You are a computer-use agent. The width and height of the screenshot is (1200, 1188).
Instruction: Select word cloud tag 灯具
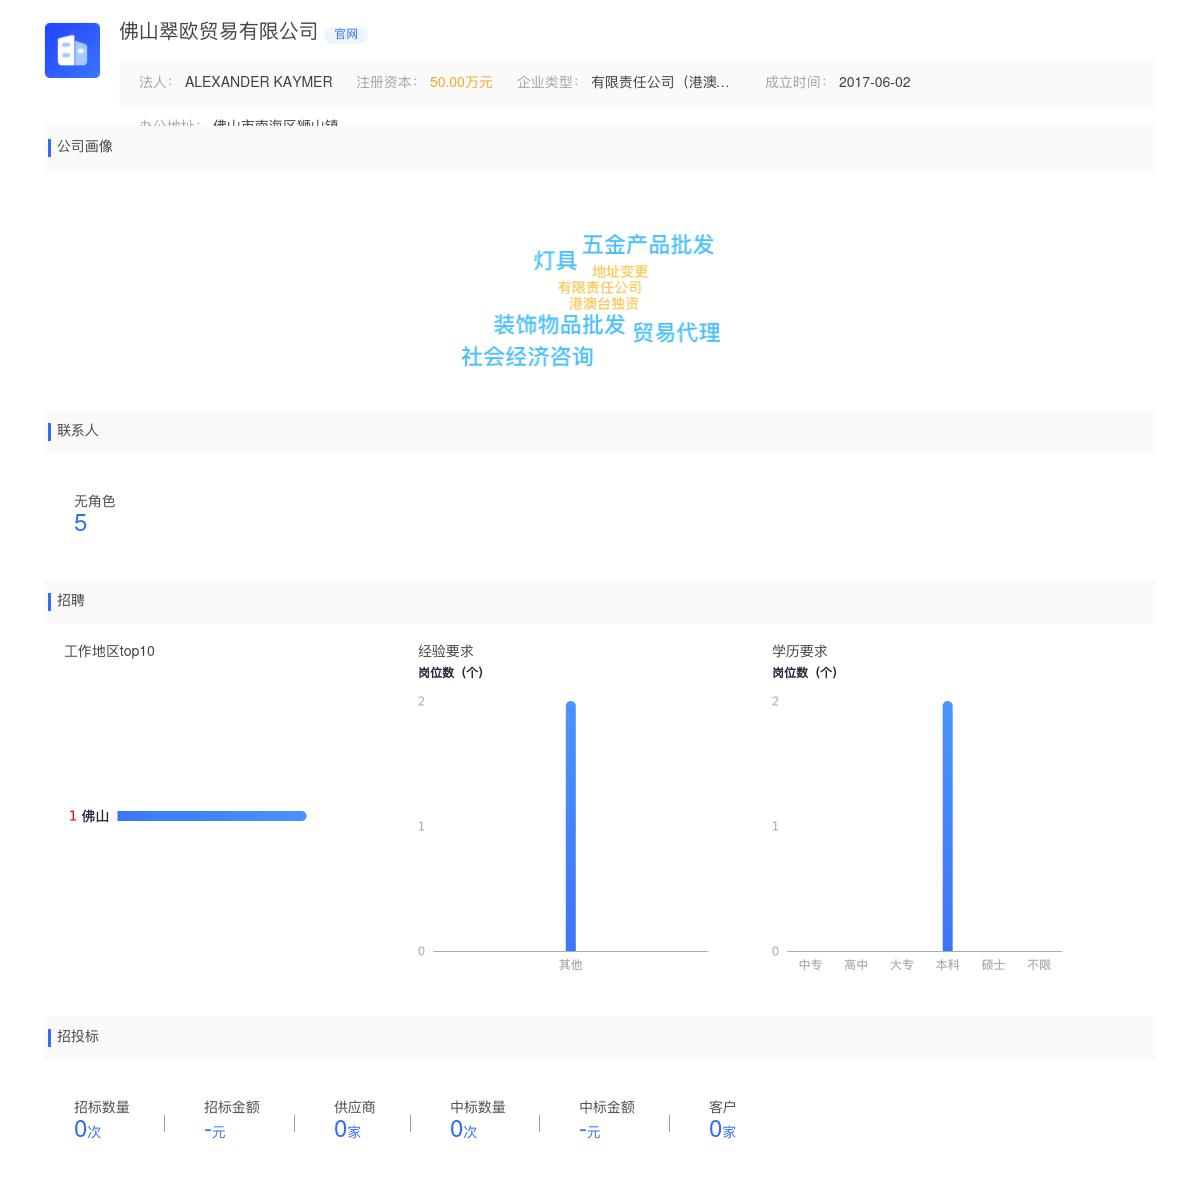coord(555,261)
